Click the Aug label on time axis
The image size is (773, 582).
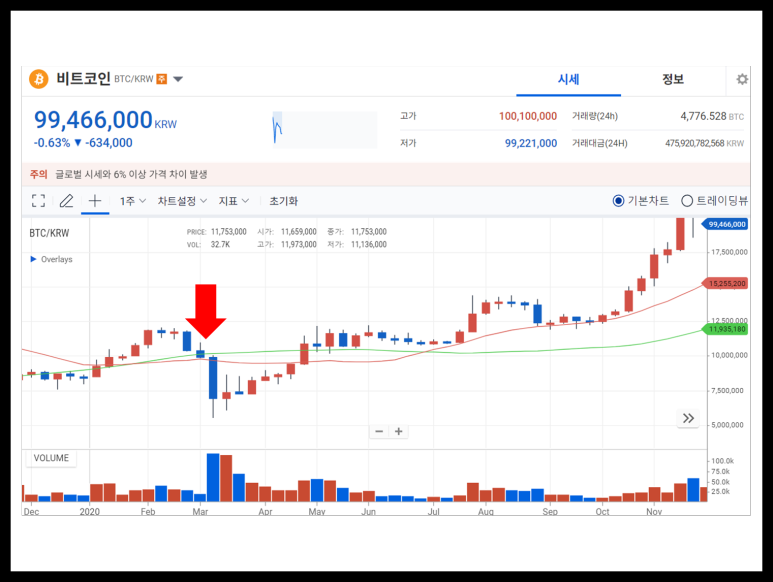pos(486,512)
